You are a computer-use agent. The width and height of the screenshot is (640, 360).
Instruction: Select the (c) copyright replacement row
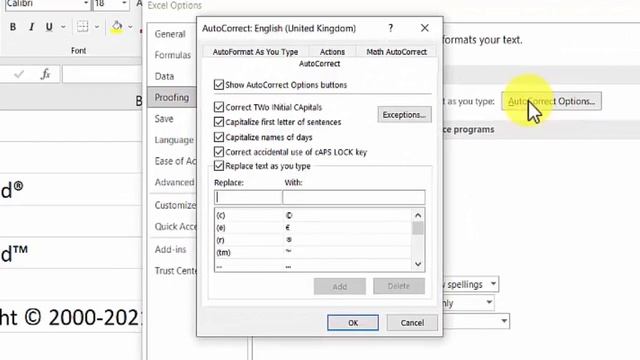point(313,215)
